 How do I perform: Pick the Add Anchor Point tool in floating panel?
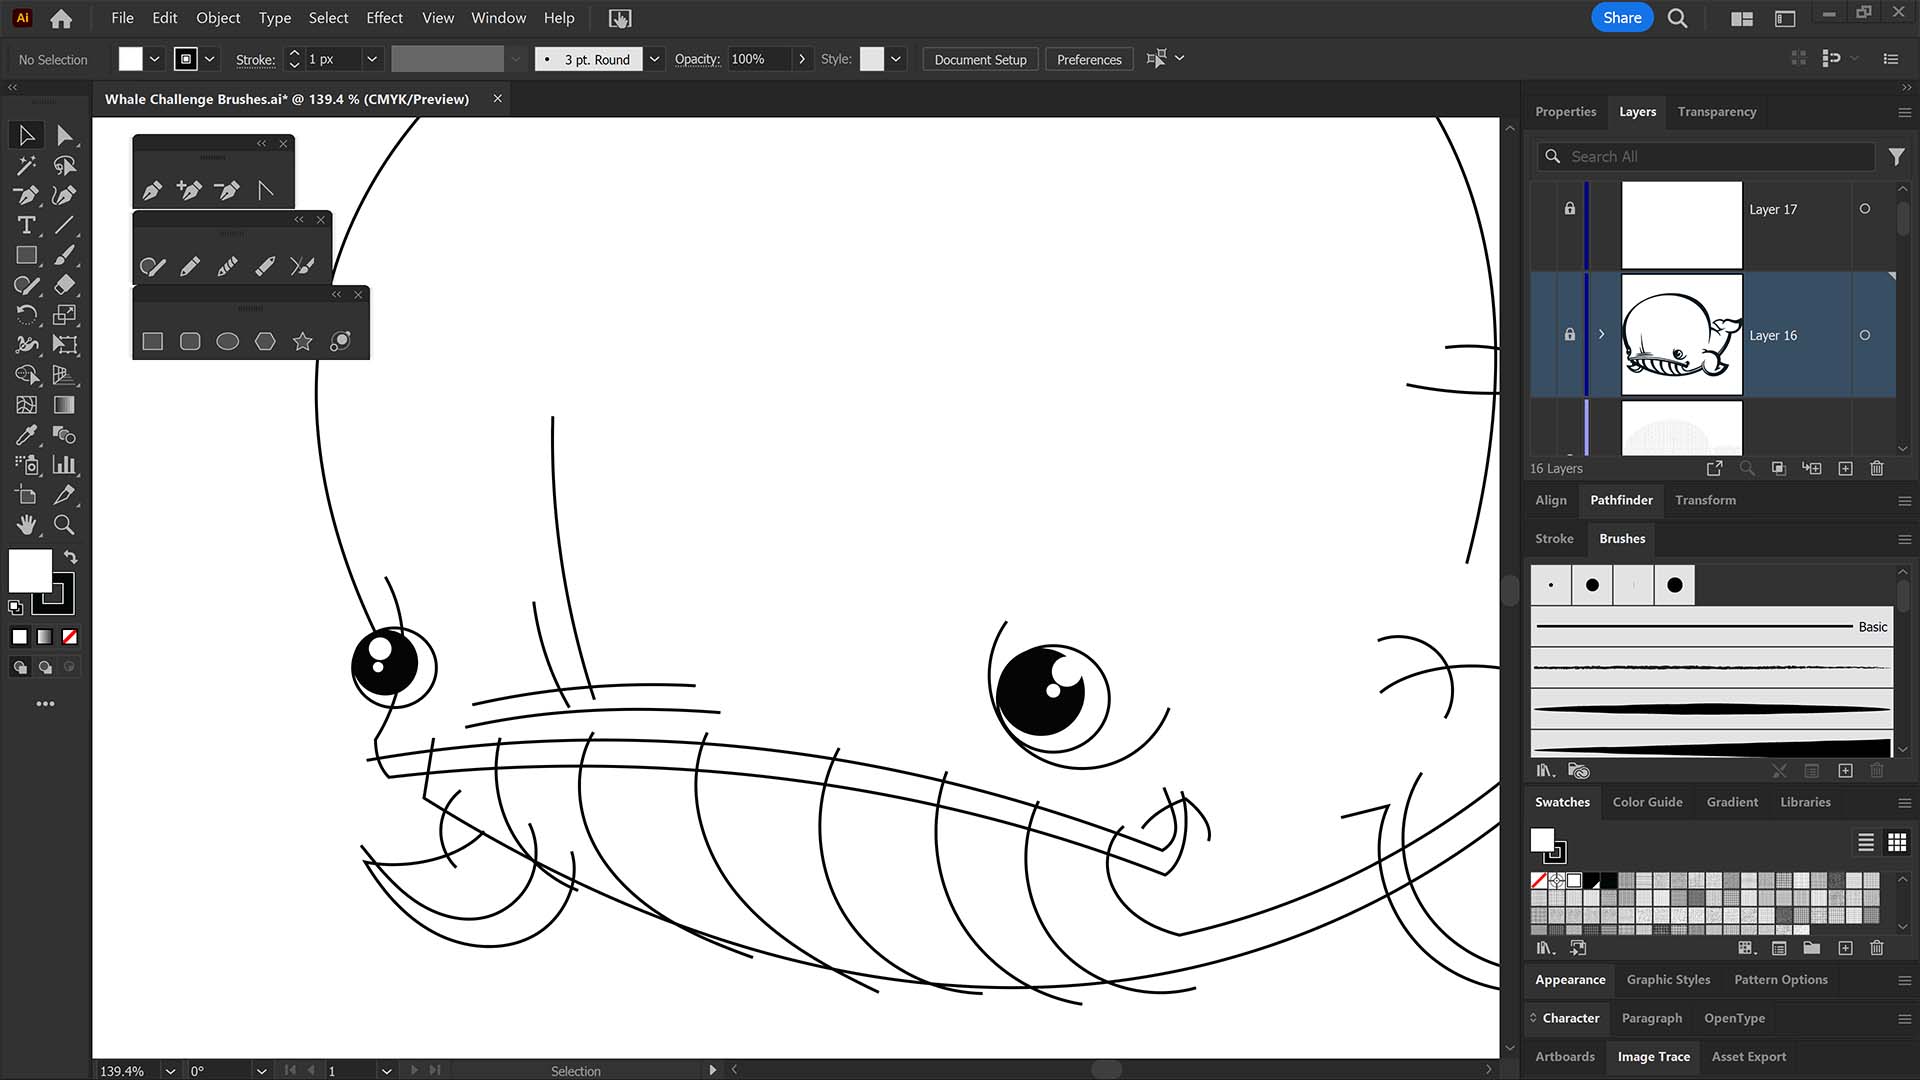click(x=189, y=190)
